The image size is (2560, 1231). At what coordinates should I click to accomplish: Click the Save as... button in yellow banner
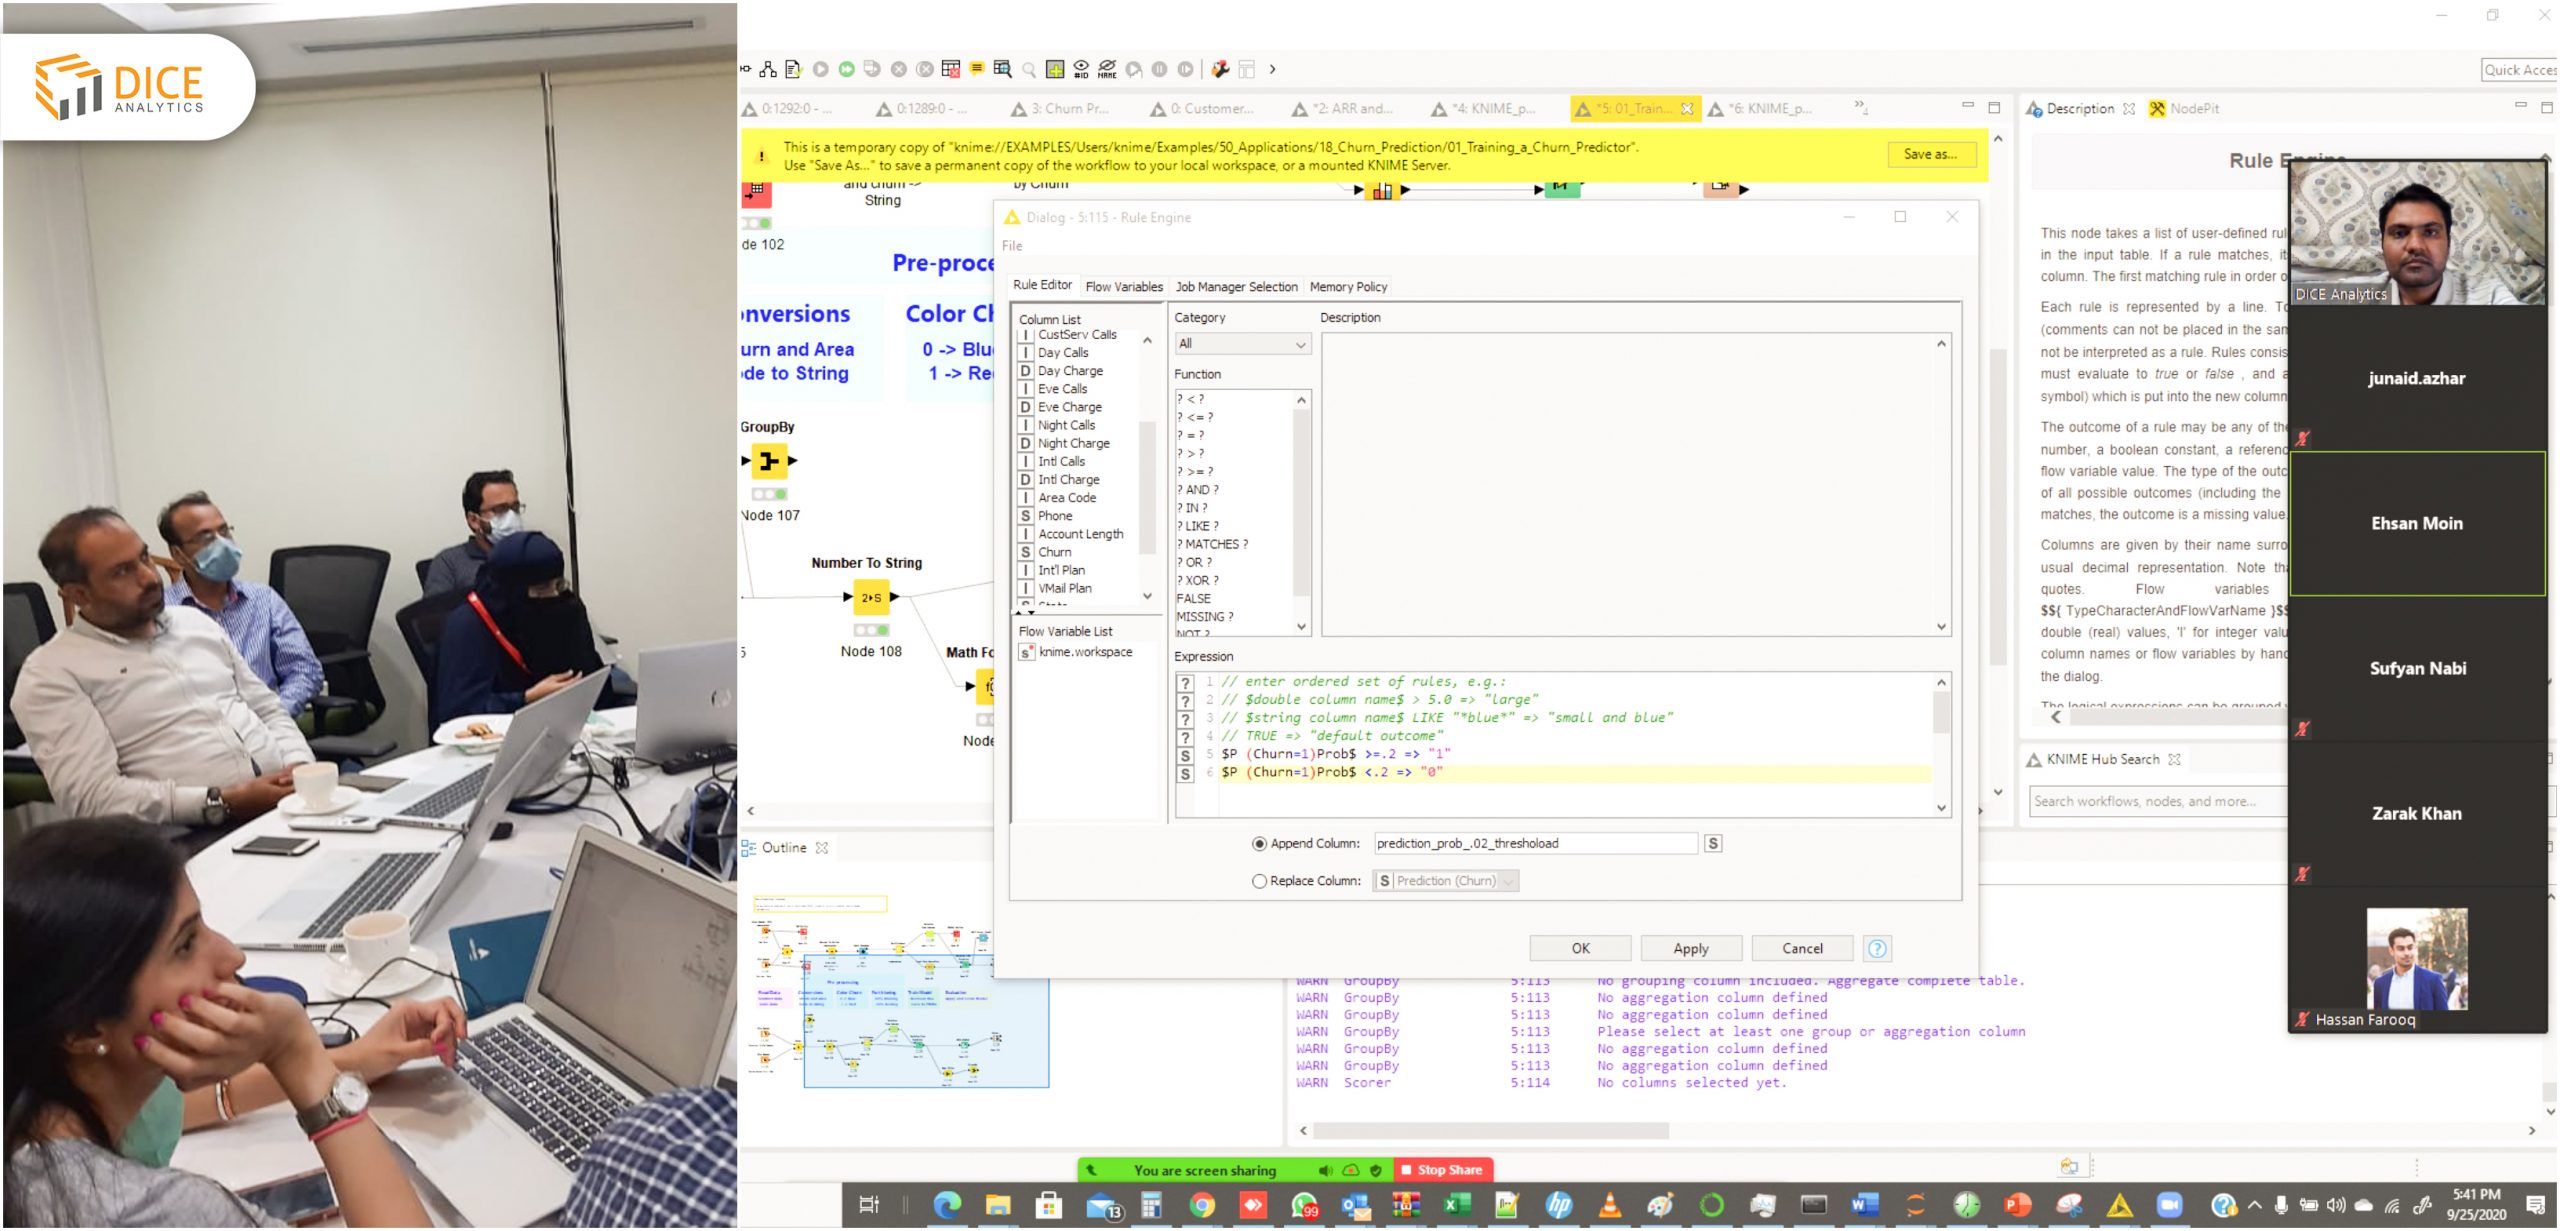point(1931,154)
